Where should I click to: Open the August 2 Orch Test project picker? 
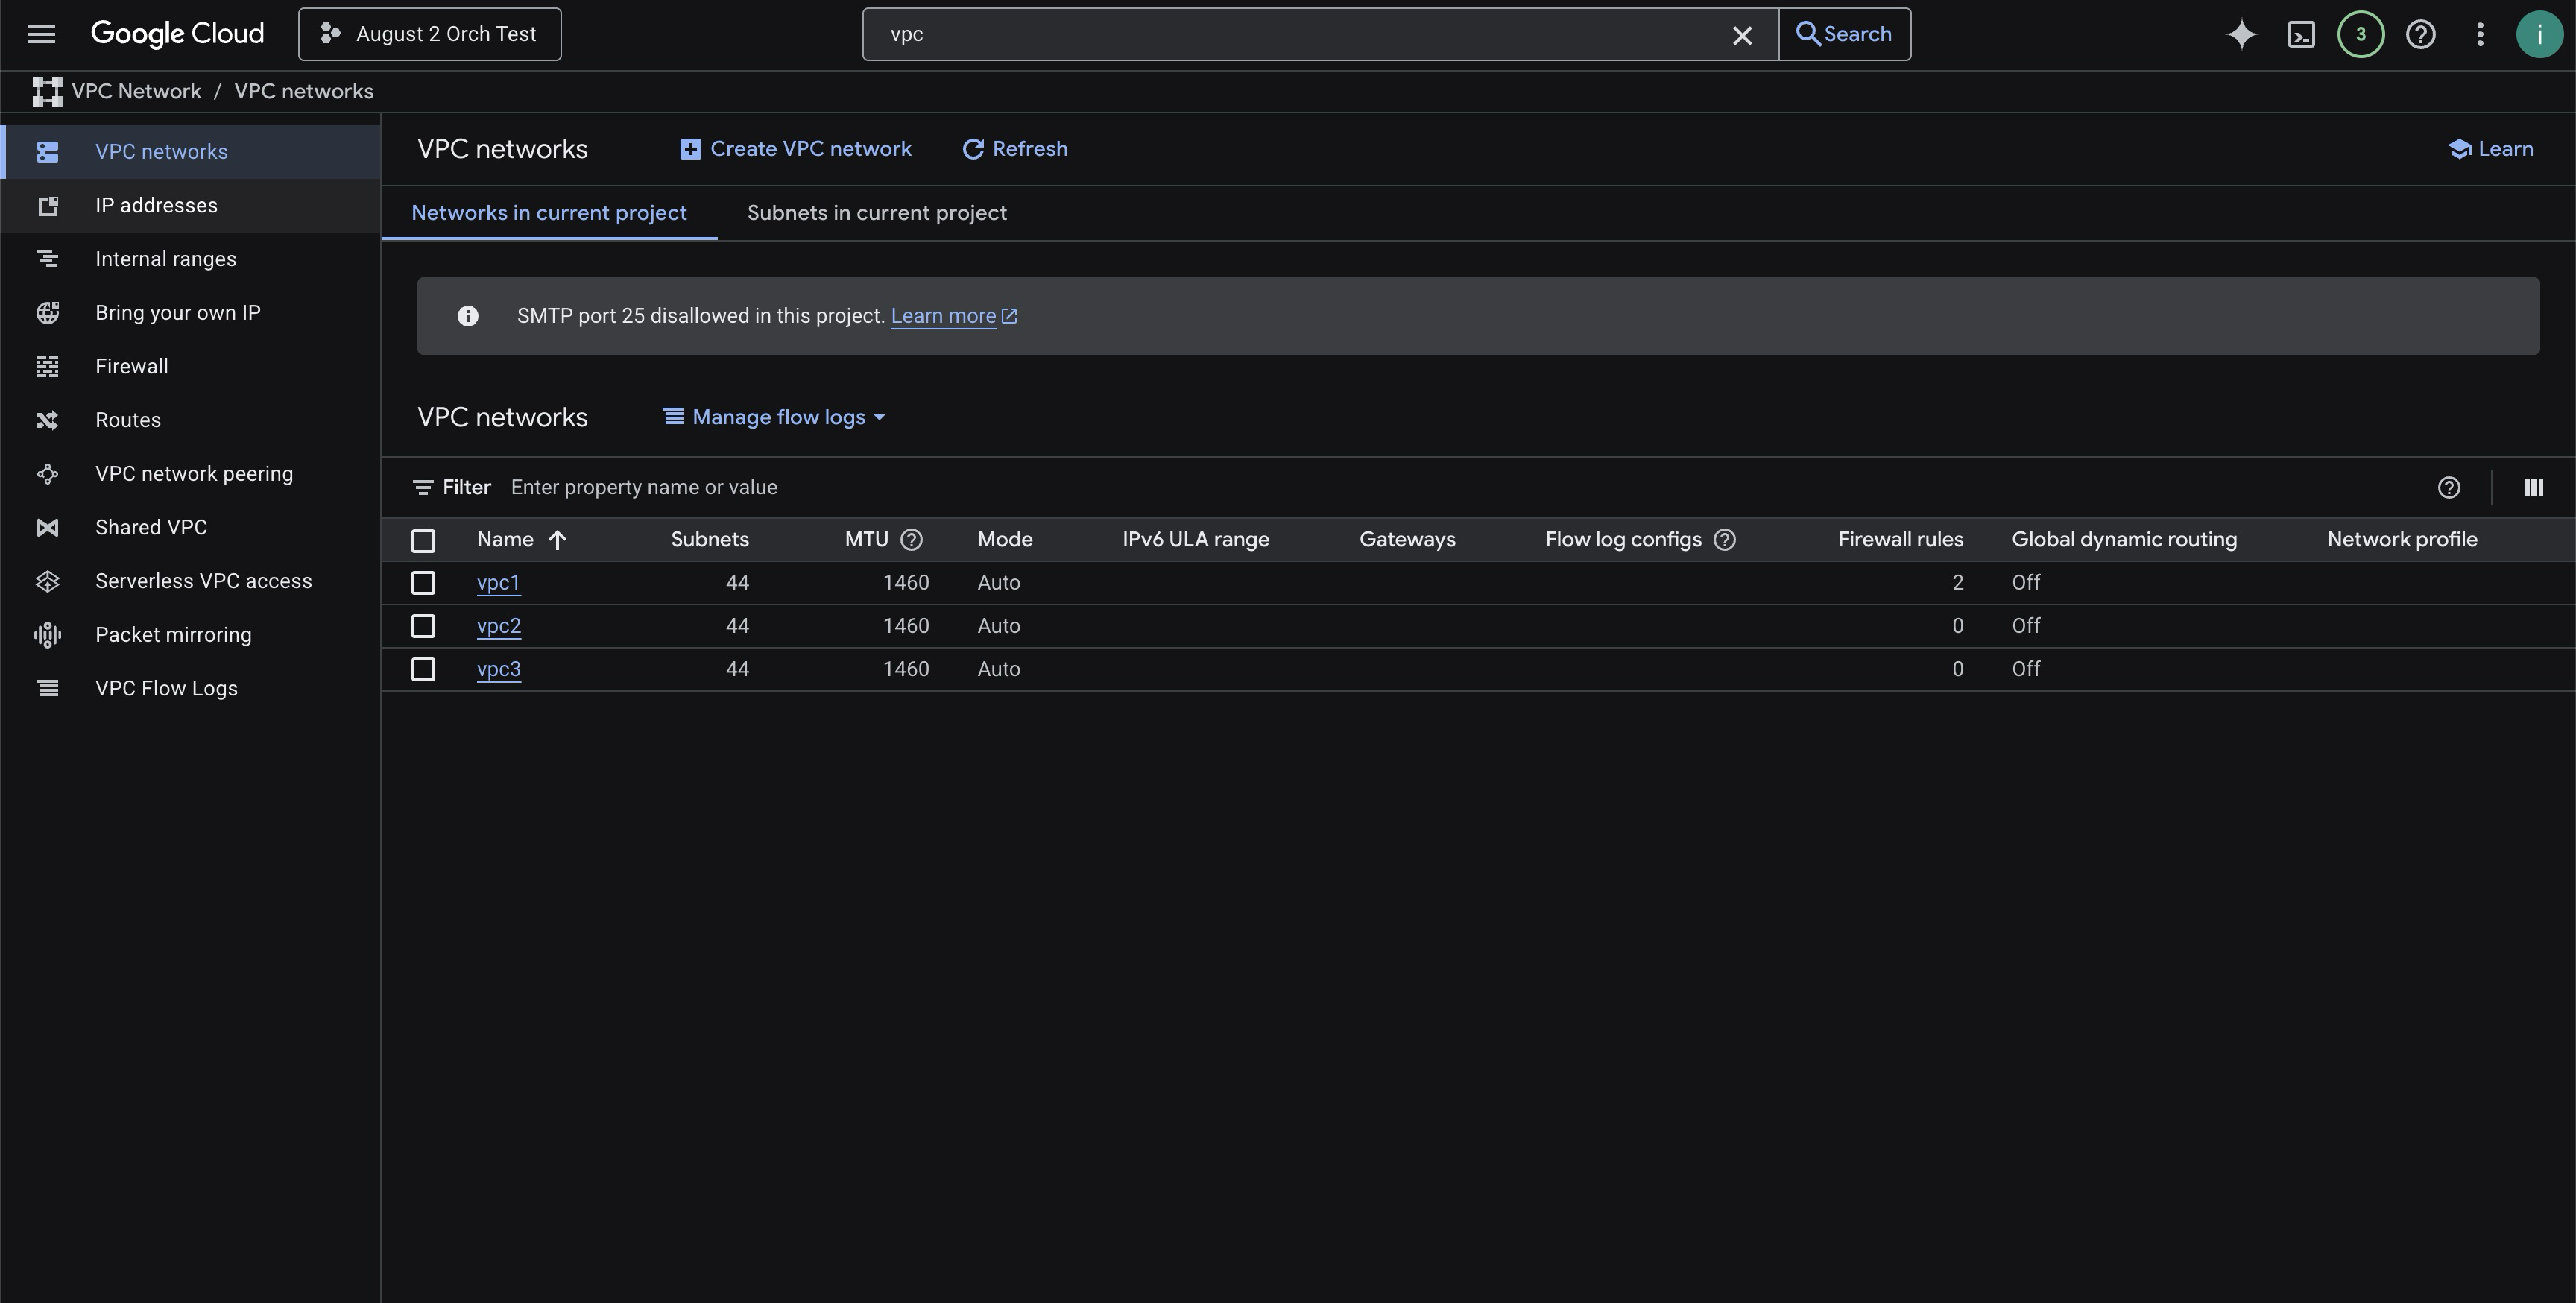(429, 34)
